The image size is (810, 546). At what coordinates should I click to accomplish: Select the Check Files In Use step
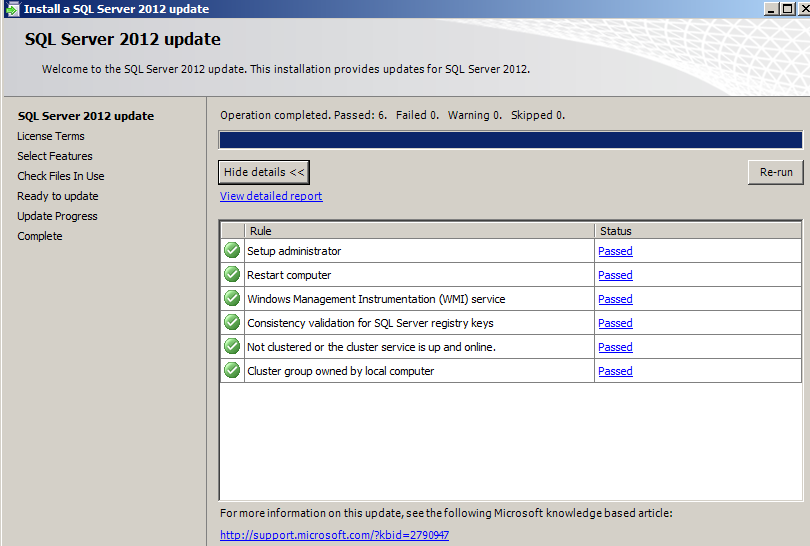(x=60, y=176)
